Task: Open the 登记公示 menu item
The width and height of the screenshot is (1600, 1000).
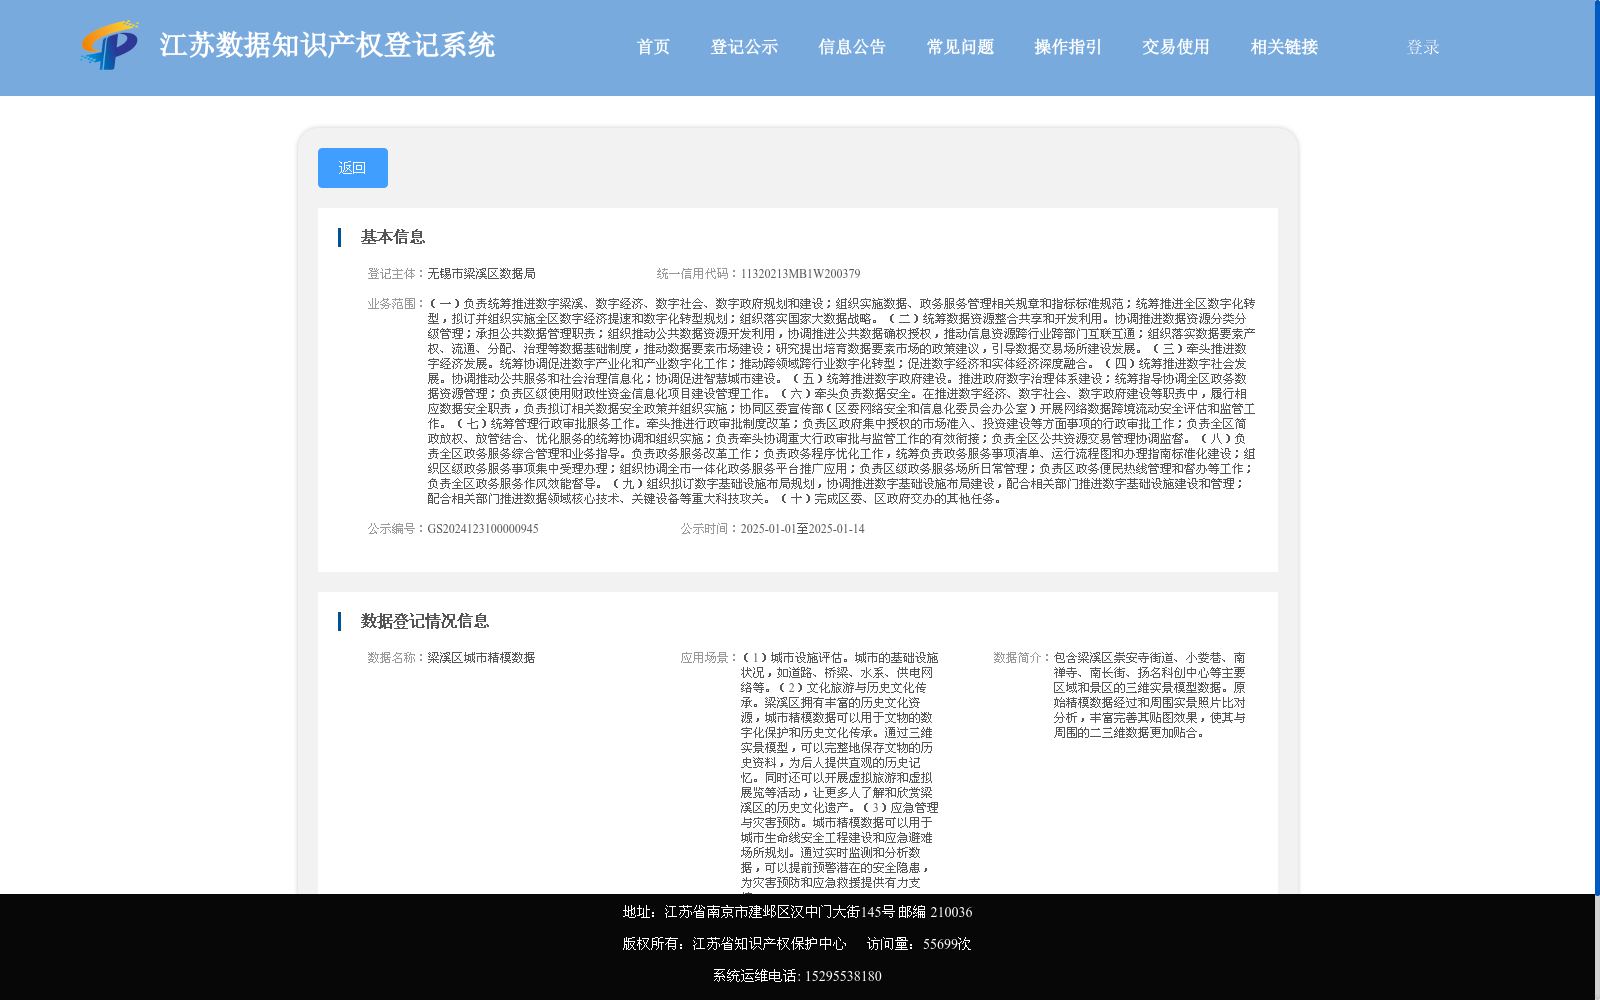Action: (744, 47)
